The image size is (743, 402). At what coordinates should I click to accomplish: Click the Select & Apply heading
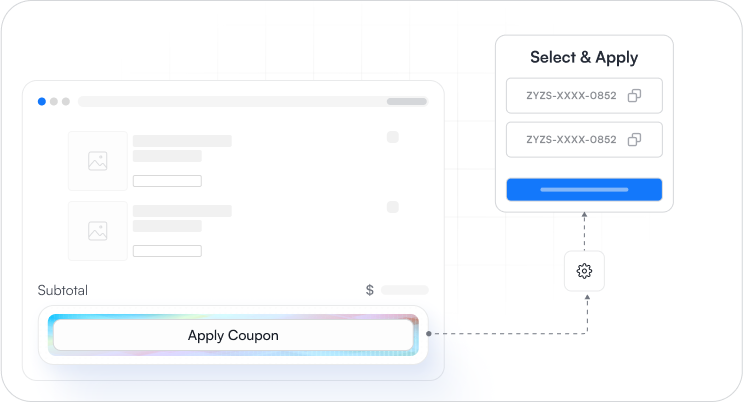pos(584,57)
